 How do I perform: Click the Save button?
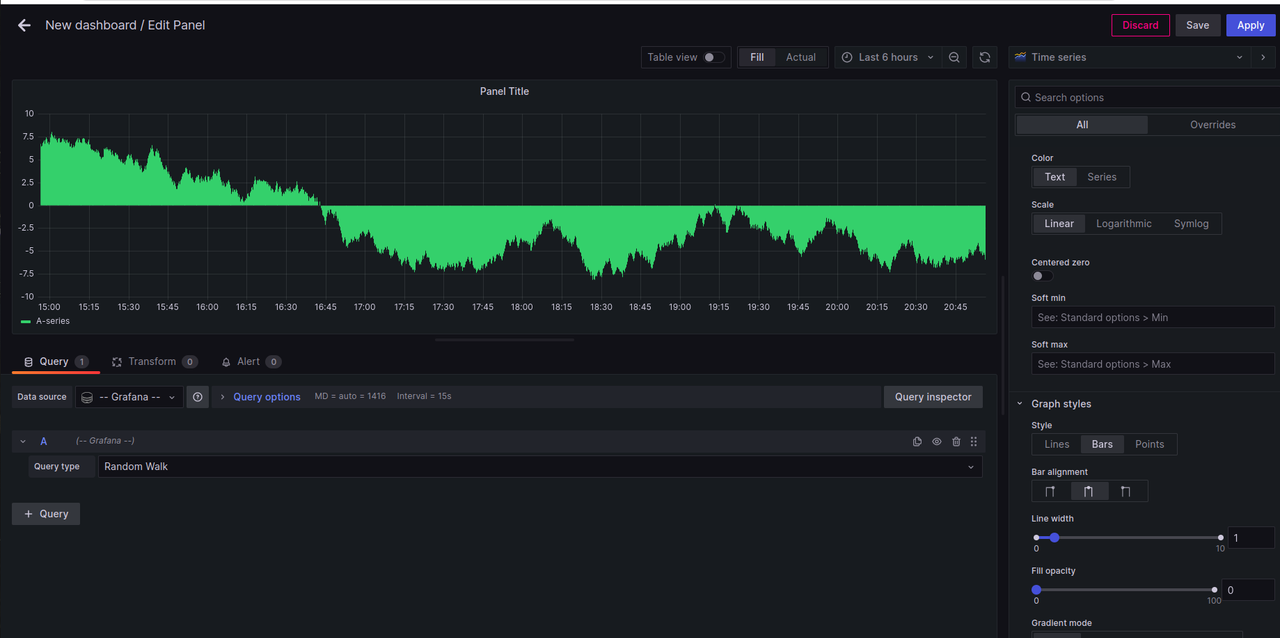tap(1198, 25)
